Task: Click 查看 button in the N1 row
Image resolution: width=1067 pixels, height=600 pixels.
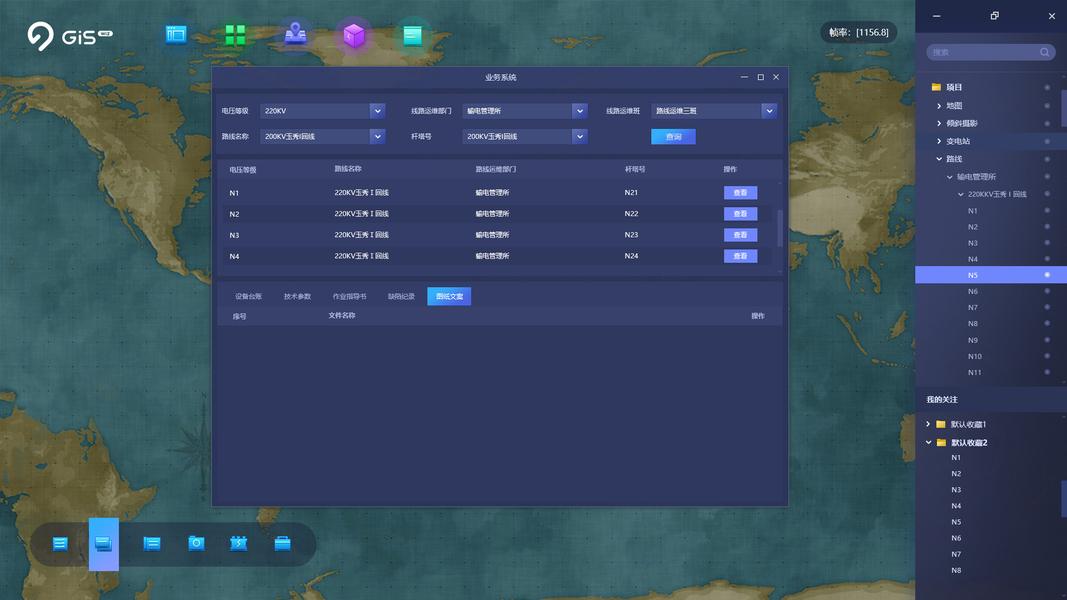Action: (x=740, y=193)
